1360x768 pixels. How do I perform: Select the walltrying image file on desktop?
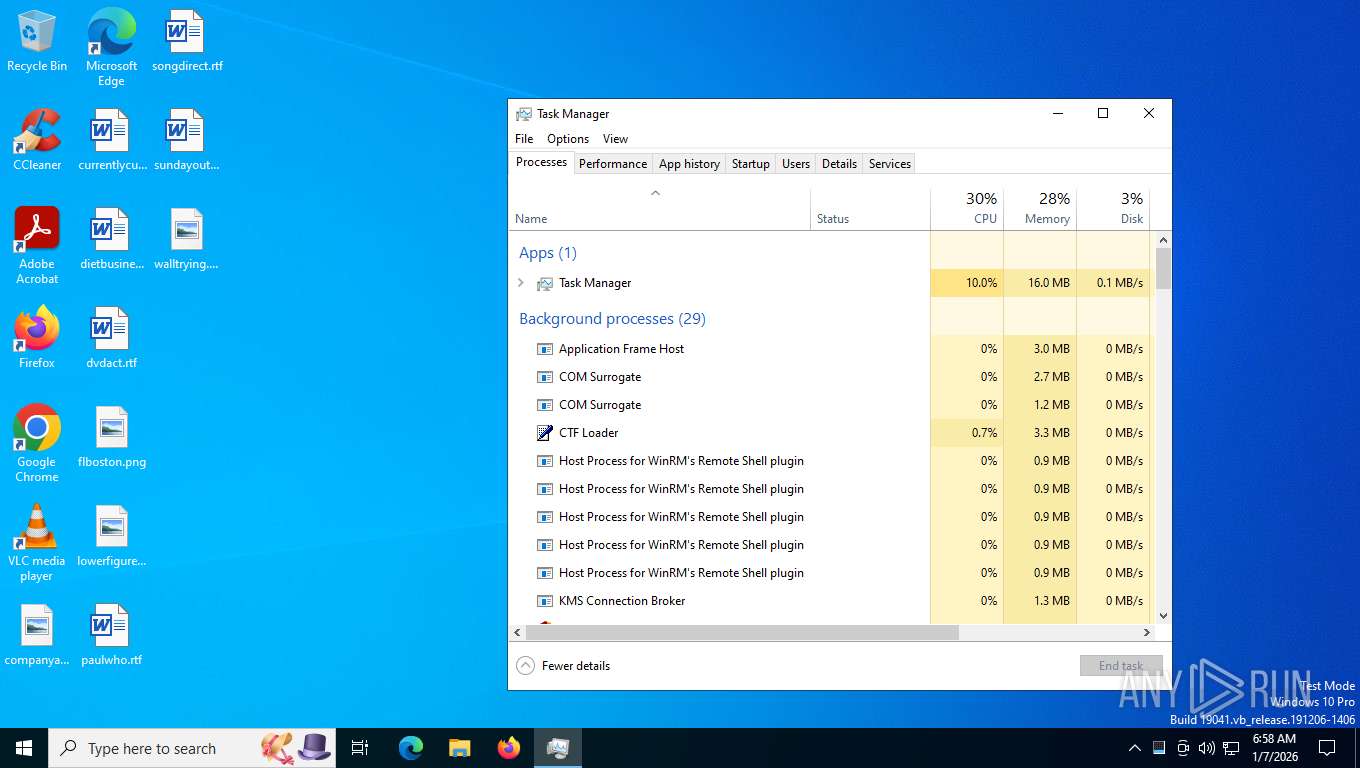(187, 239)
